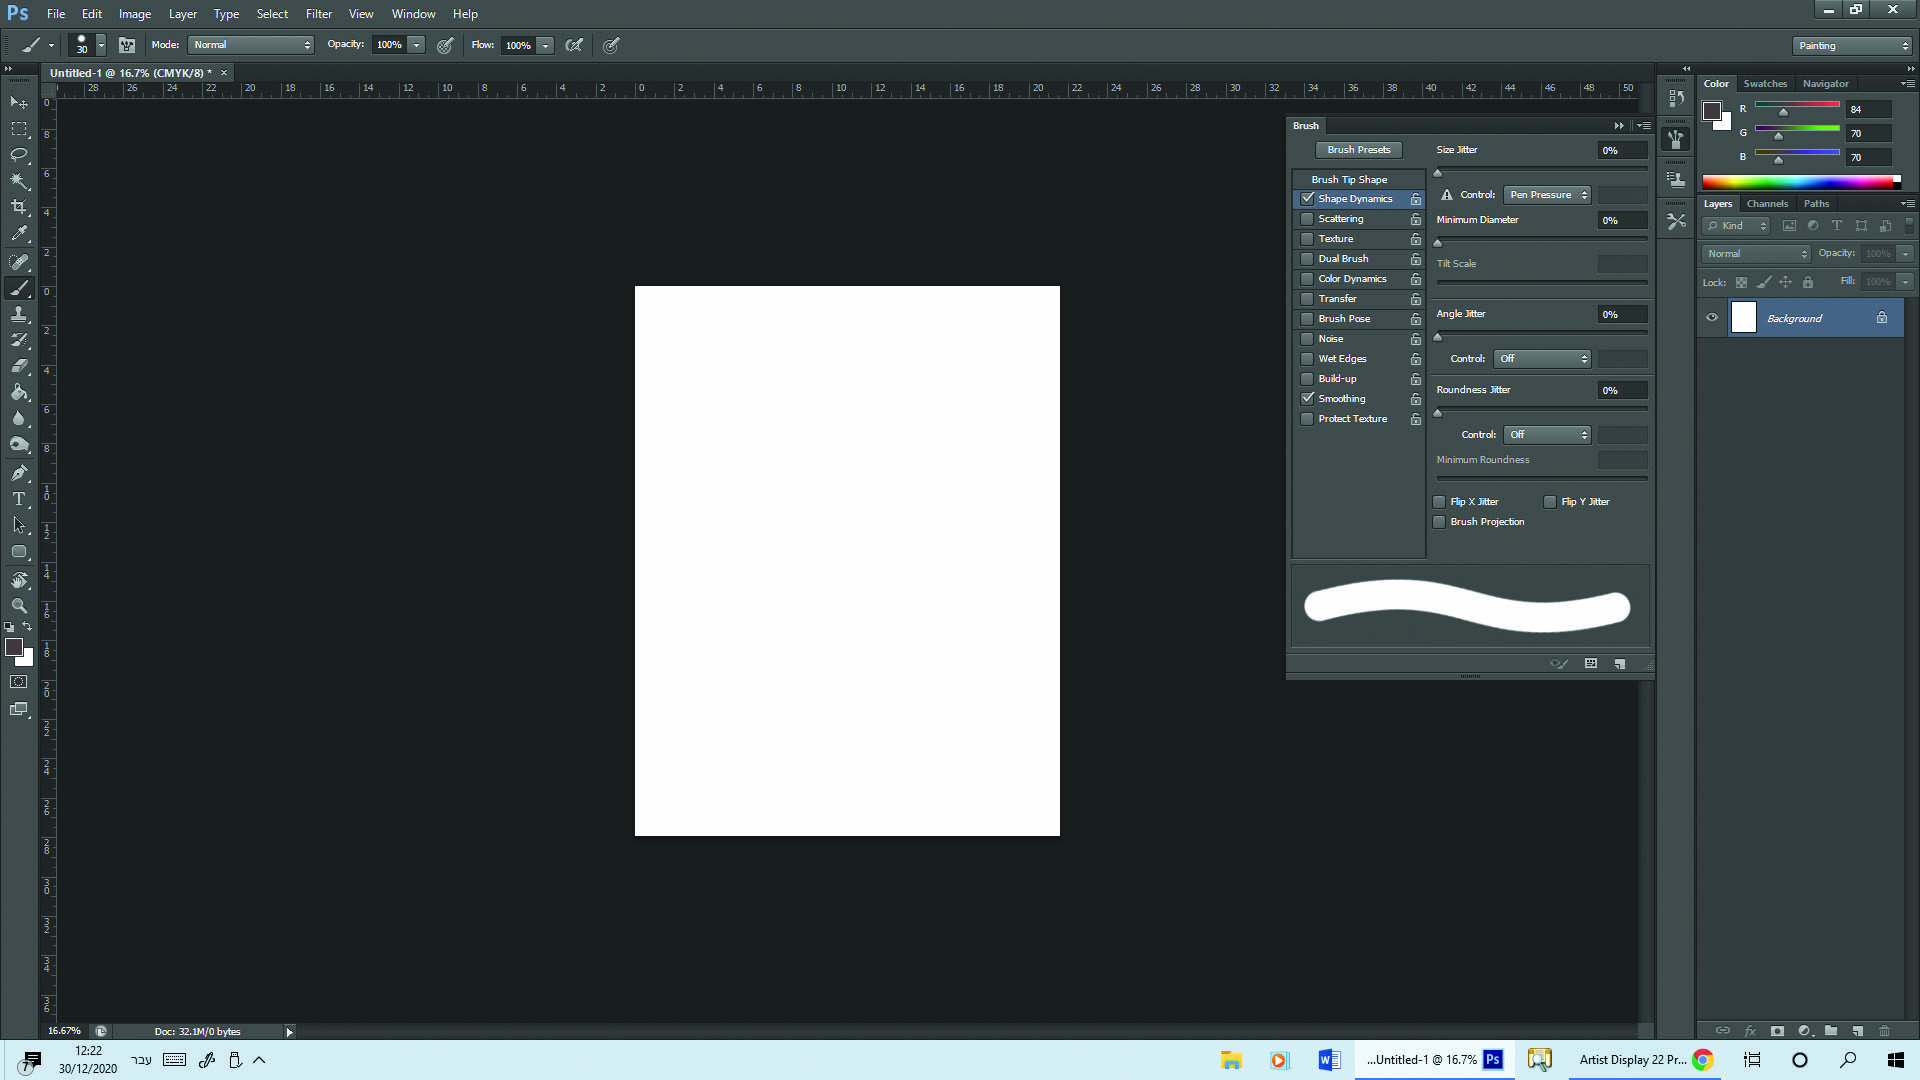Open the brush Mode dropdown set to Normal
1920x1080 pixels.
[251, 45]
